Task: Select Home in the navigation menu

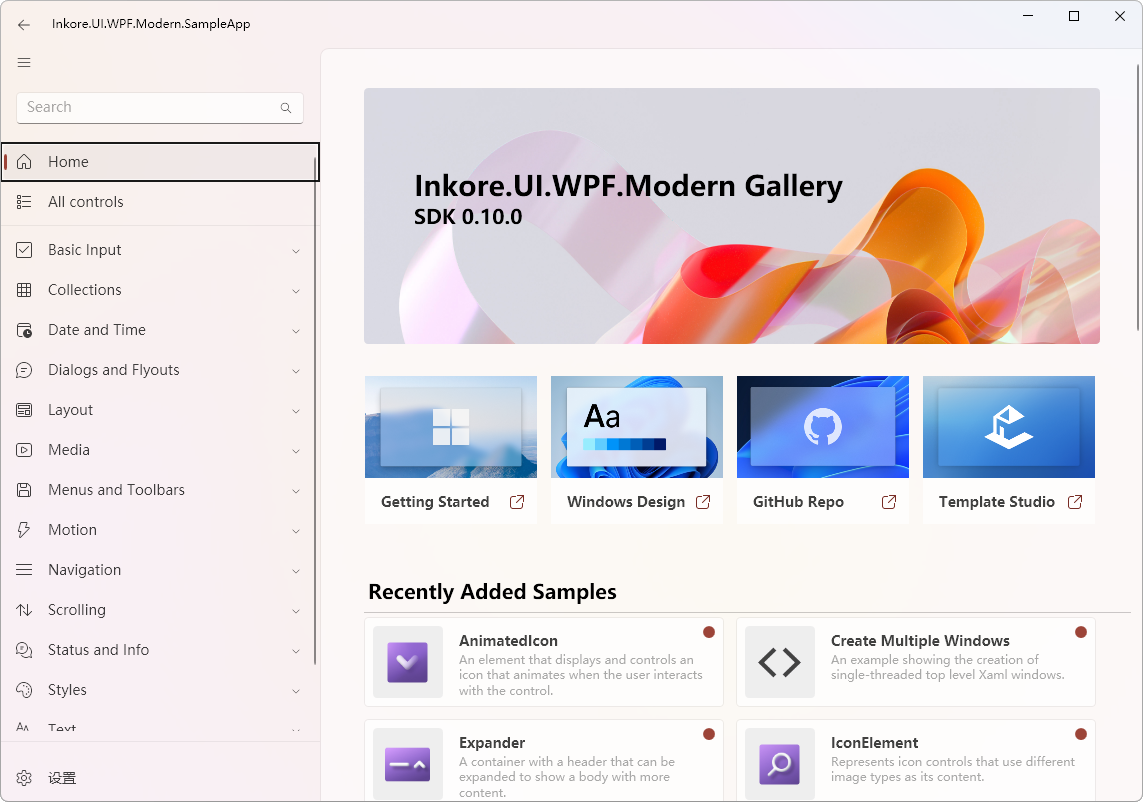Action: click(160, 162)
